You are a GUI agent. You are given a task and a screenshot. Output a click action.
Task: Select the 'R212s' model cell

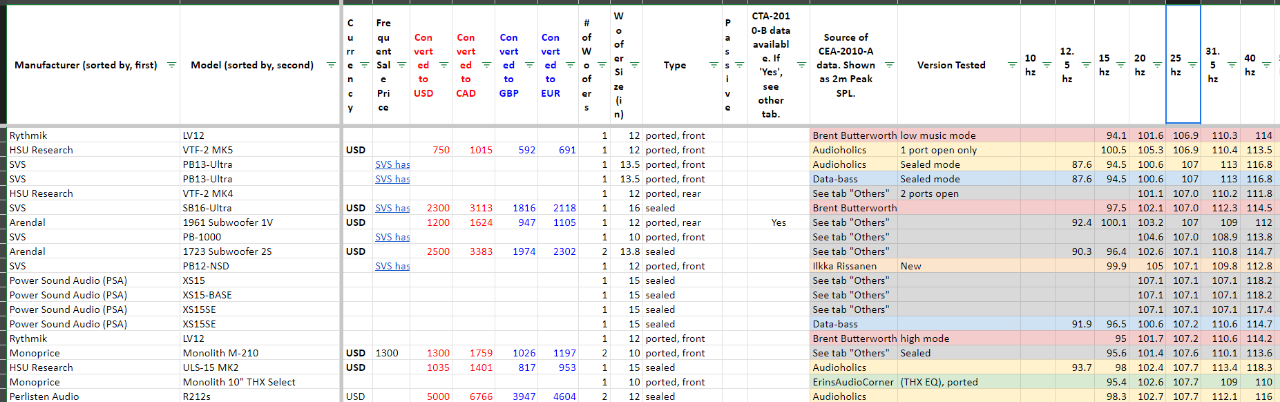pos(262,396)
